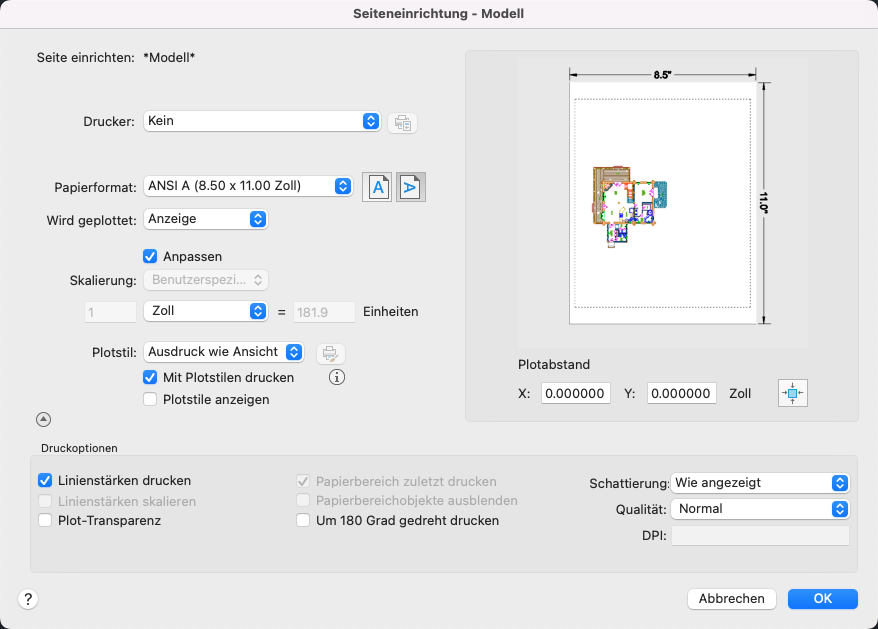The height and width of the screenshot is (629, 878).
Task: Check Um 180 Grad gedreht drucken
Action: tap(304, 520)
